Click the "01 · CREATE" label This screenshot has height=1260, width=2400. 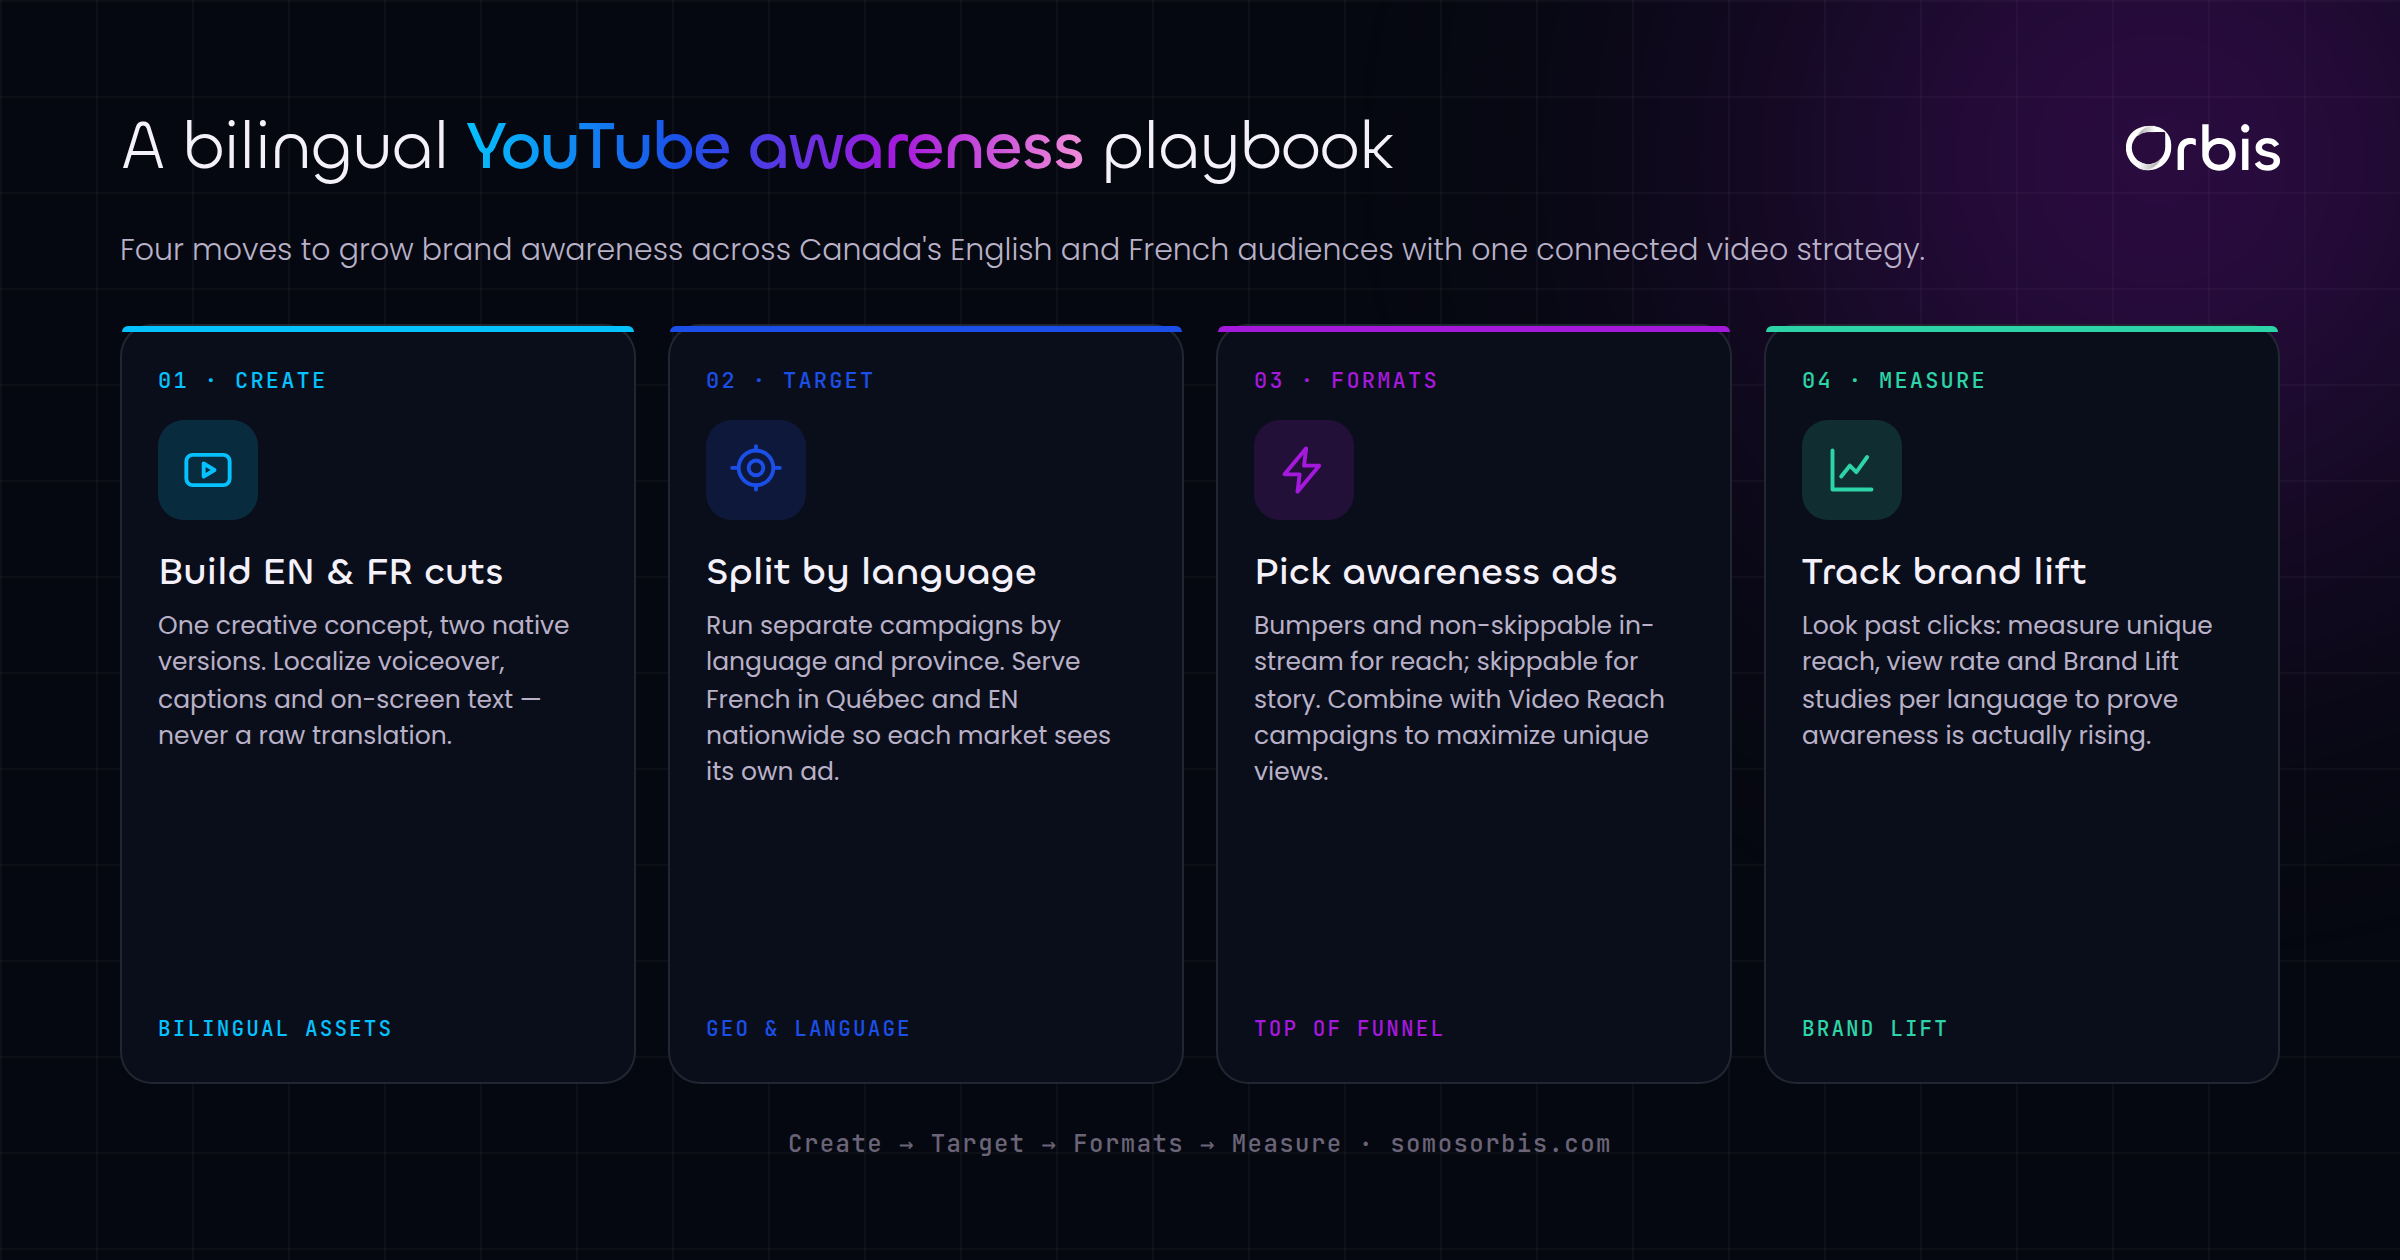242,381
